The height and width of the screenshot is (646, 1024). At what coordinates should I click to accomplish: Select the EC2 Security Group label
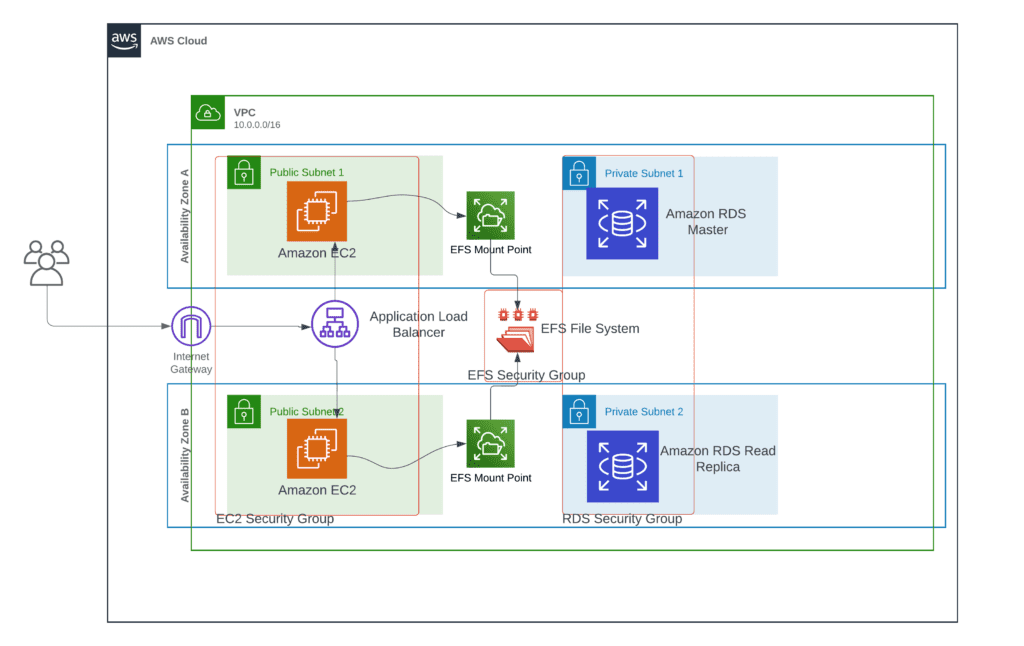click(x=275, y=519)
